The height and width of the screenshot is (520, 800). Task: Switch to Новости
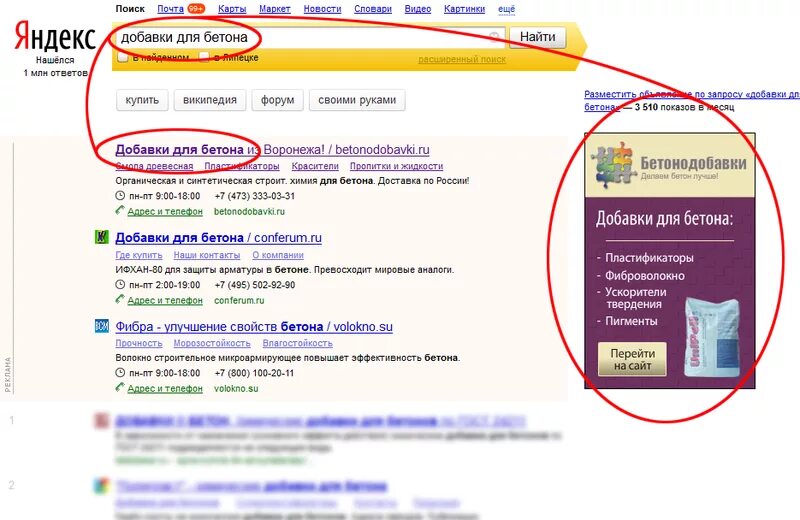pos(322,9)
